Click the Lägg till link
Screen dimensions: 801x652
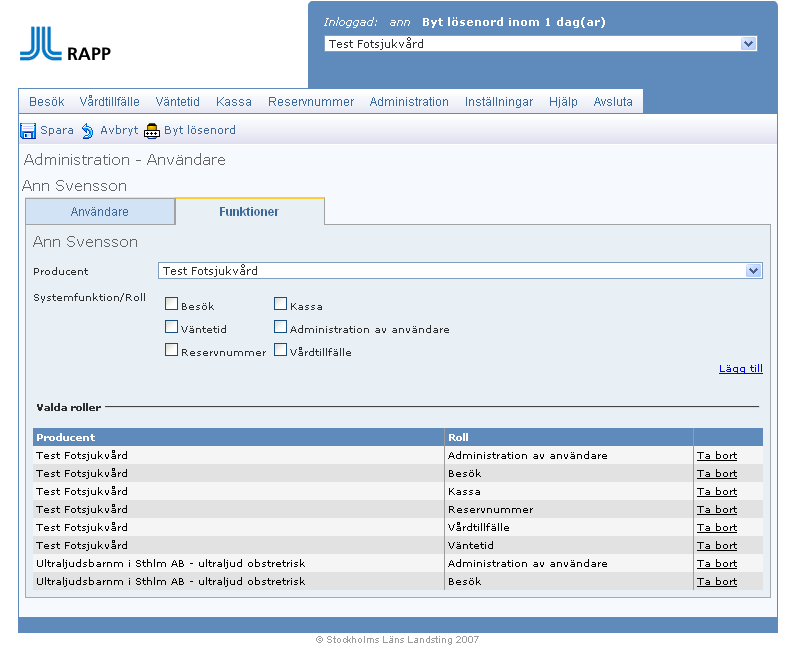pos(740,368)
